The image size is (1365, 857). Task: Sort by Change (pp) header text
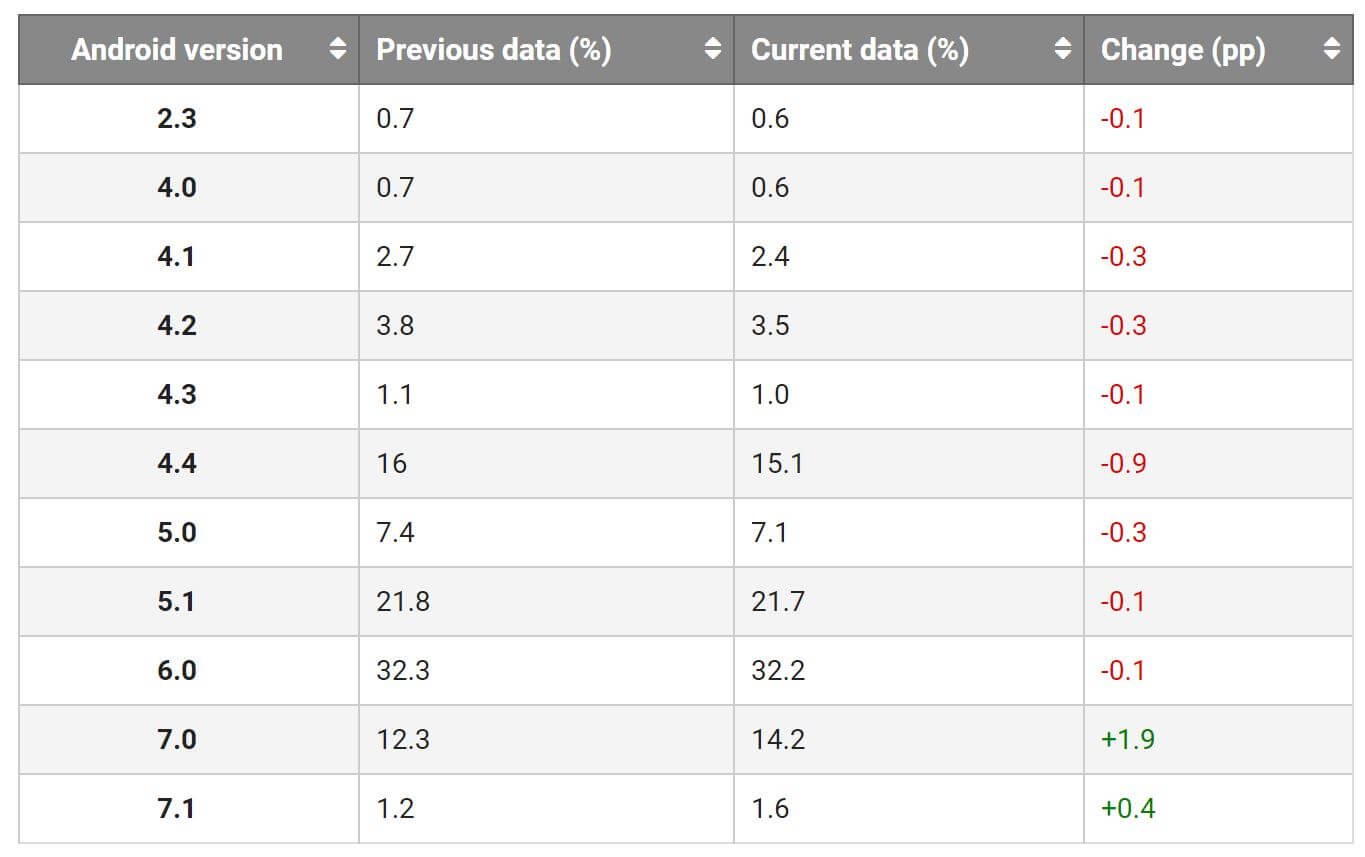(x=1182, y=49)
